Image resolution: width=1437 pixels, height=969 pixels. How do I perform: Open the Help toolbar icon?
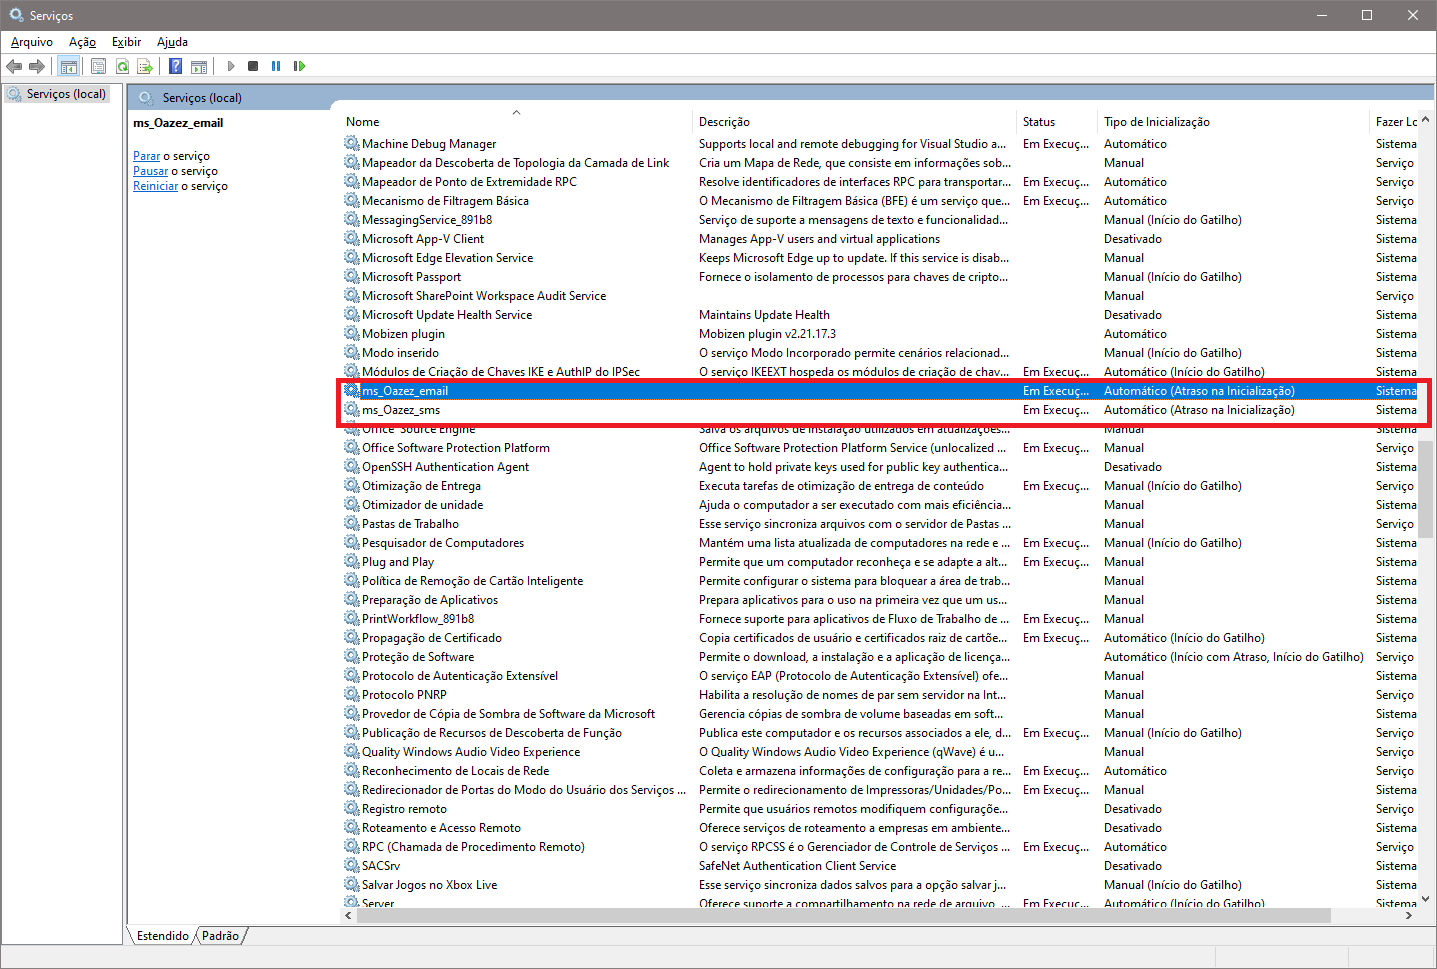click(176, 66)
